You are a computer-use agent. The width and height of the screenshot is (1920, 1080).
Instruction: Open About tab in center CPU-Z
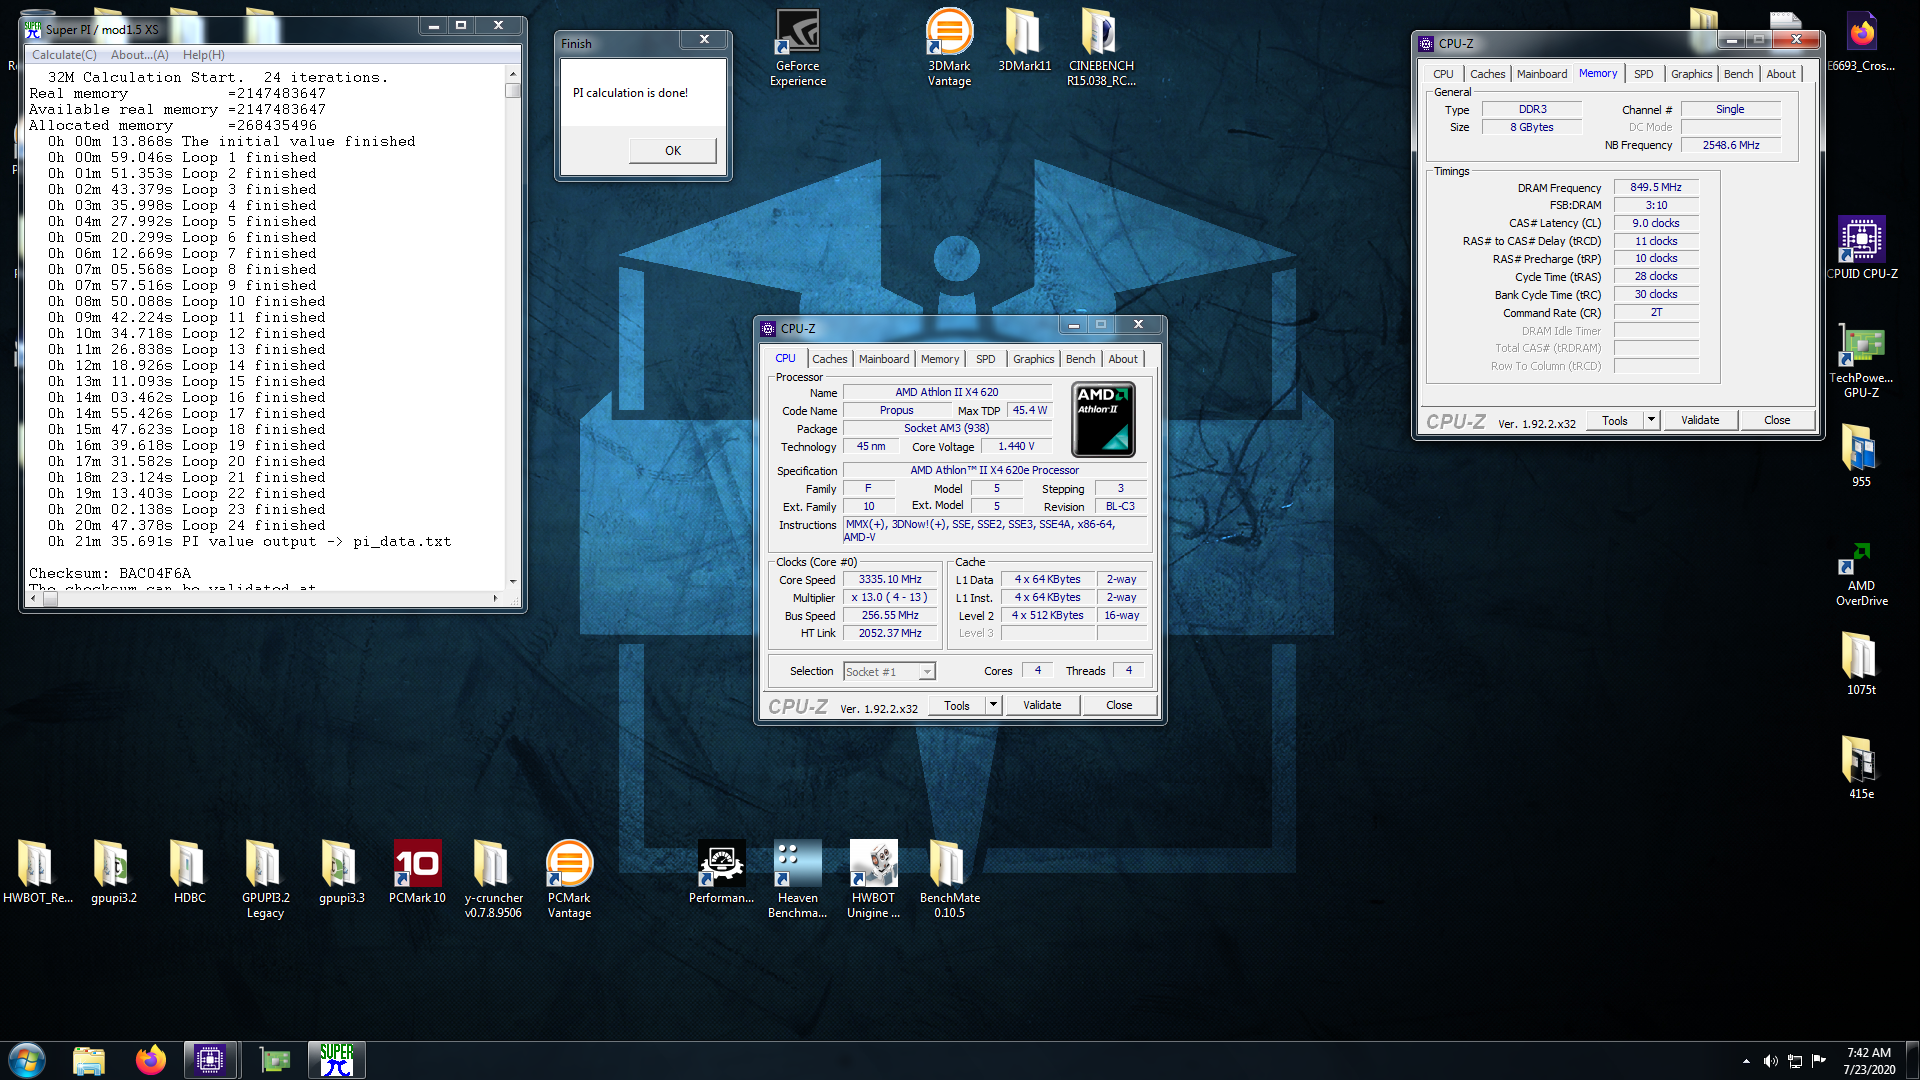tap(1123, 359)
